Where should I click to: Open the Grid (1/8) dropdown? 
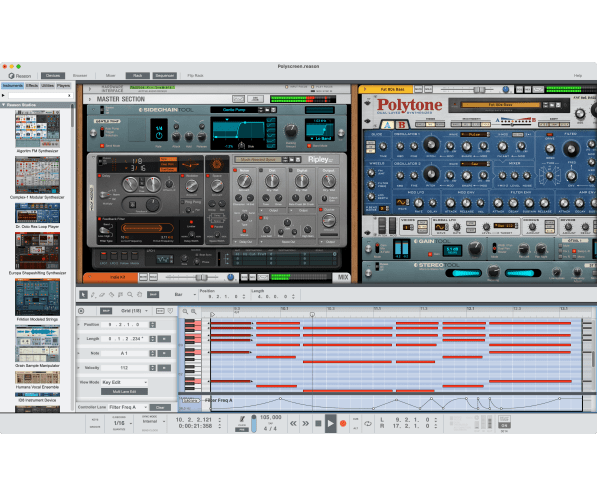(134, 311)
